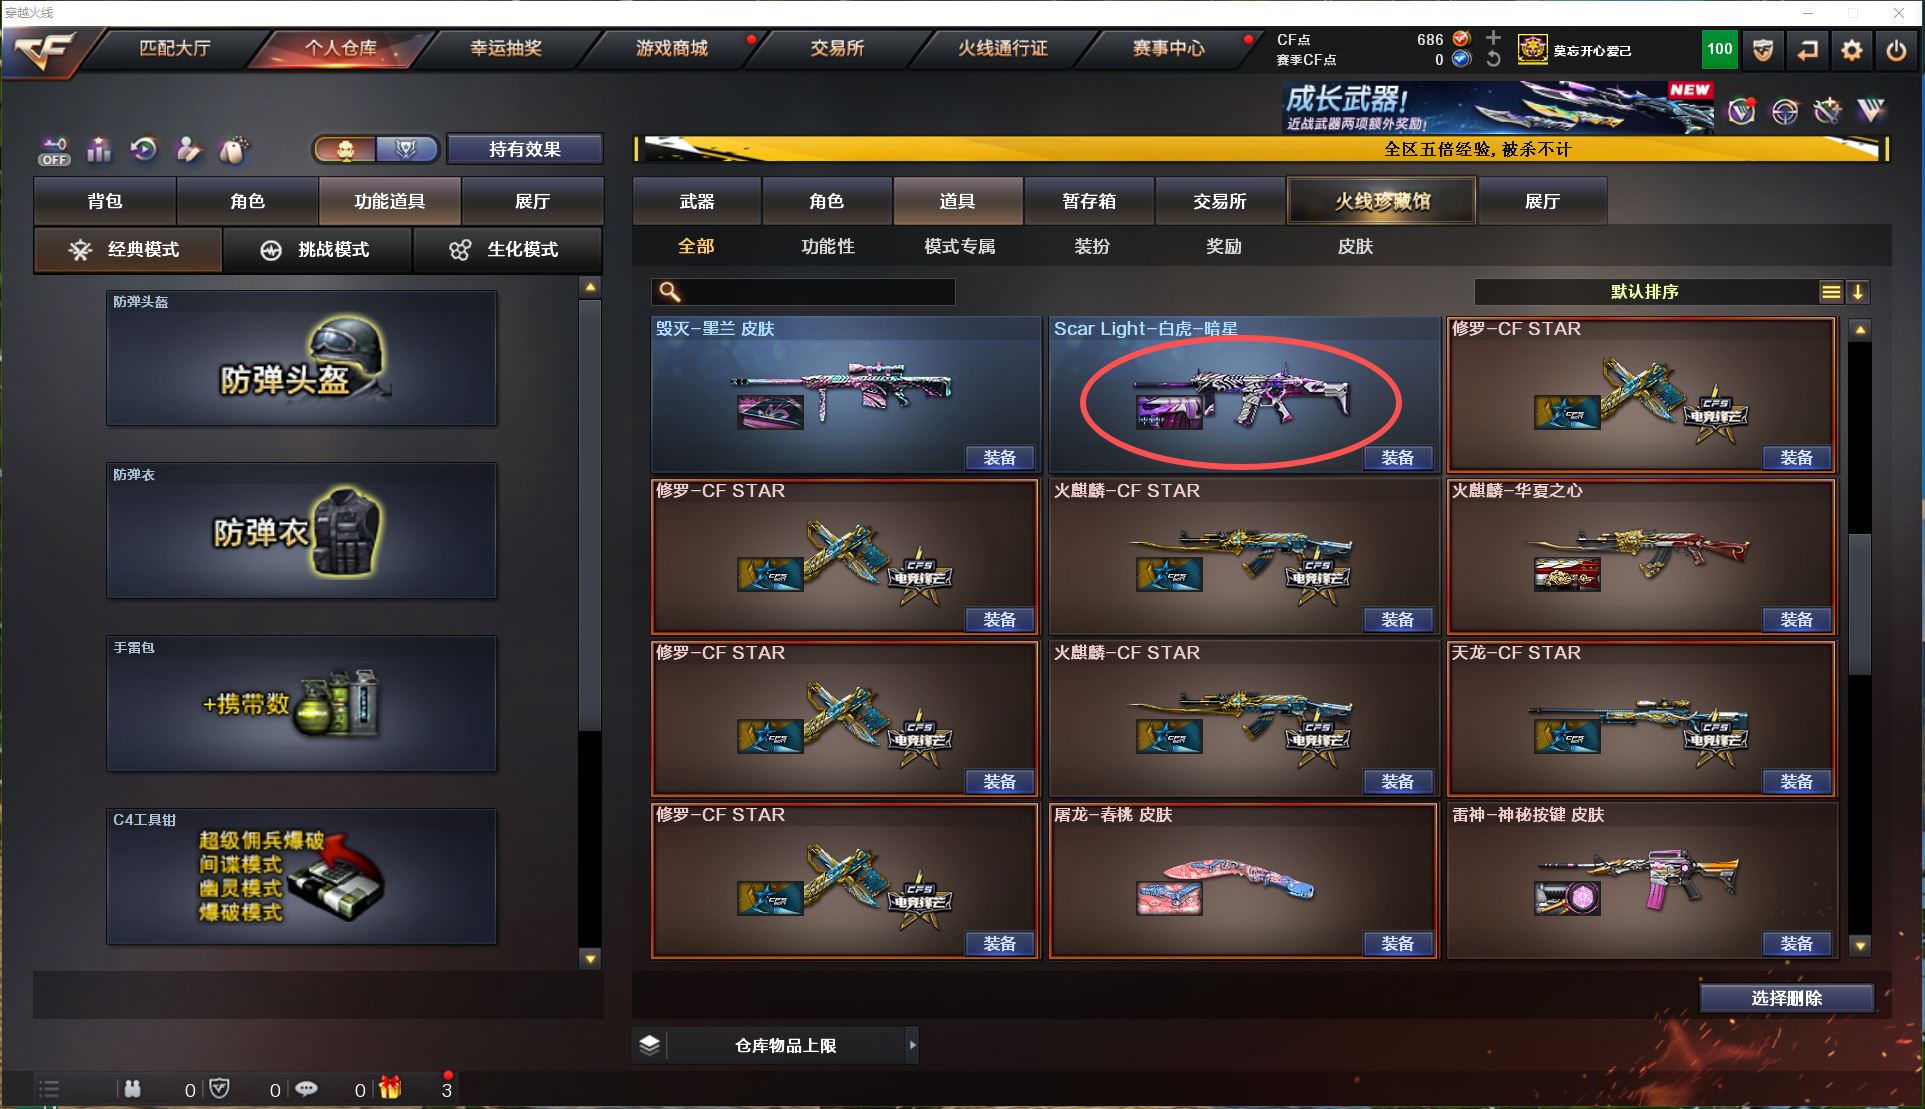
Task: Click the OFF controller icon
Action: 55,151
